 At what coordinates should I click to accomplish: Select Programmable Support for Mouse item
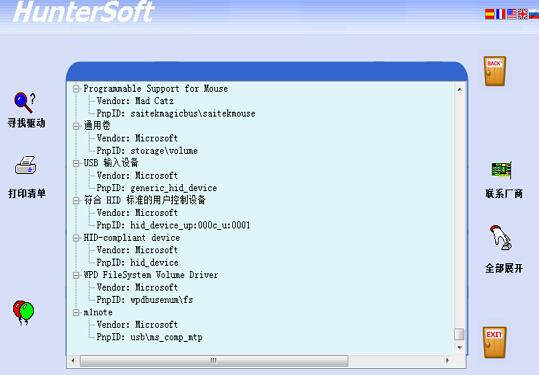(x=156, y=89)
